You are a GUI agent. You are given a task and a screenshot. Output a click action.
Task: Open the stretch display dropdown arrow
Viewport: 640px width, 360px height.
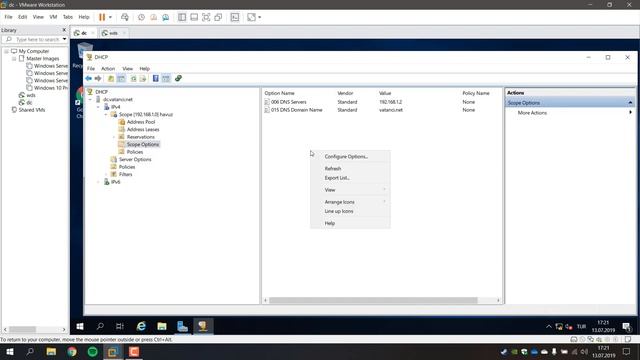[x=260, y=18]
